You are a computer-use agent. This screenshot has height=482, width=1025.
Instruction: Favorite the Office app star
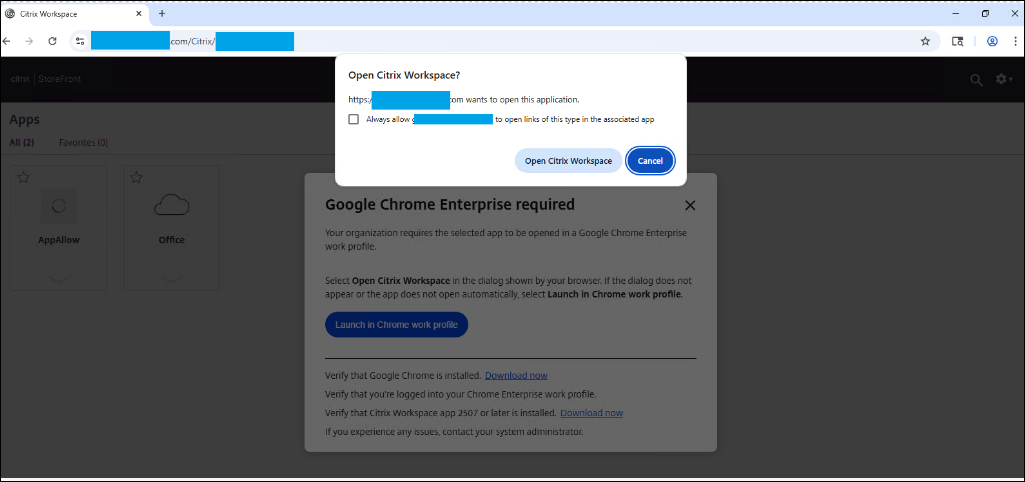point(136,177)
